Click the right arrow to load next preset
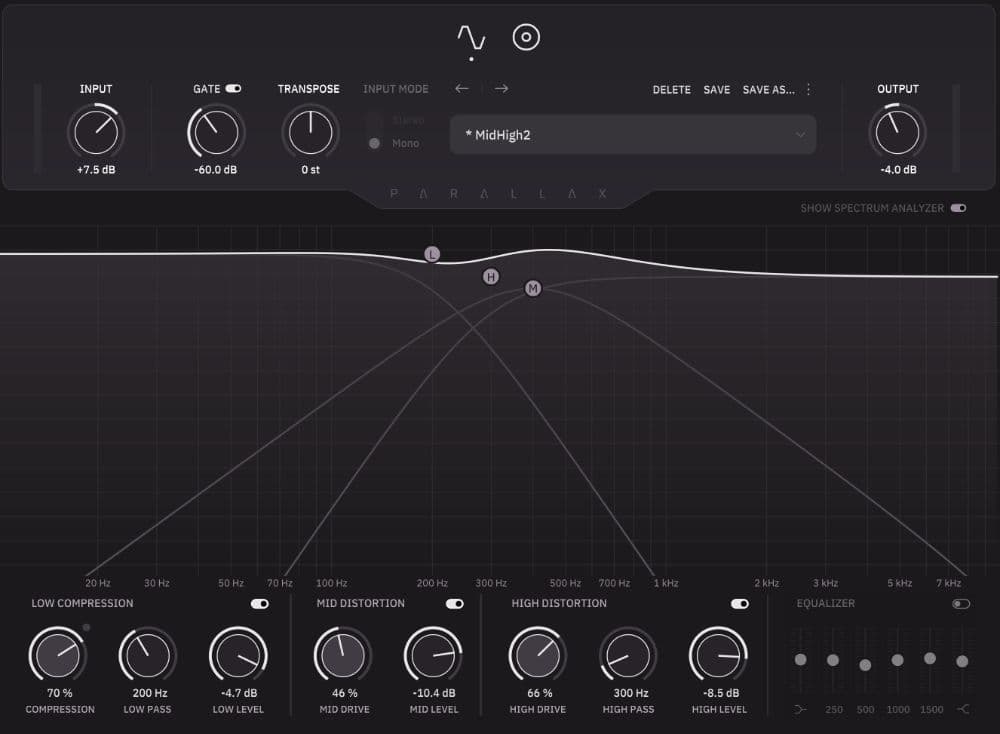Screen dimensions: 1000x734 pos(500,88)
